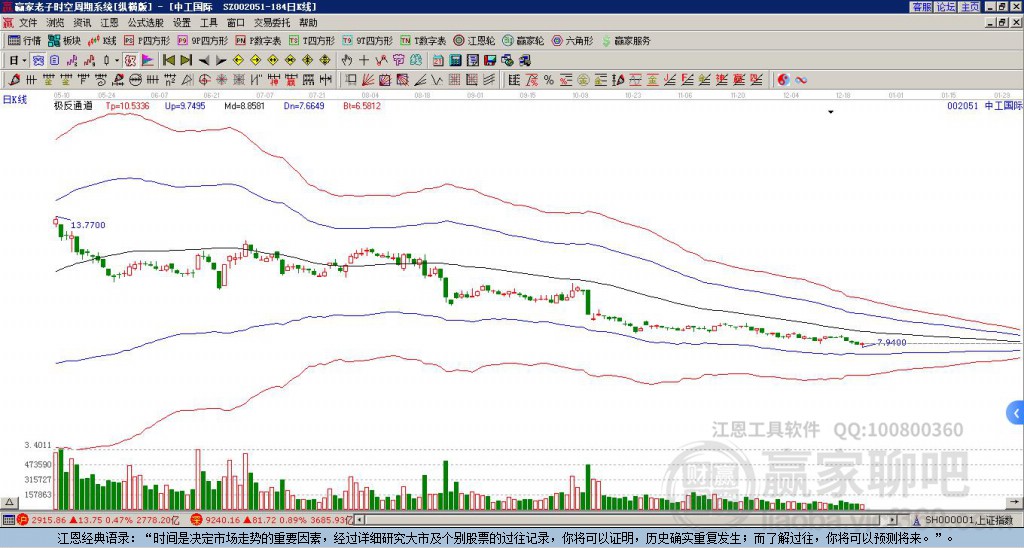Click the first yellow diamond arrow icon

[238, 61]
